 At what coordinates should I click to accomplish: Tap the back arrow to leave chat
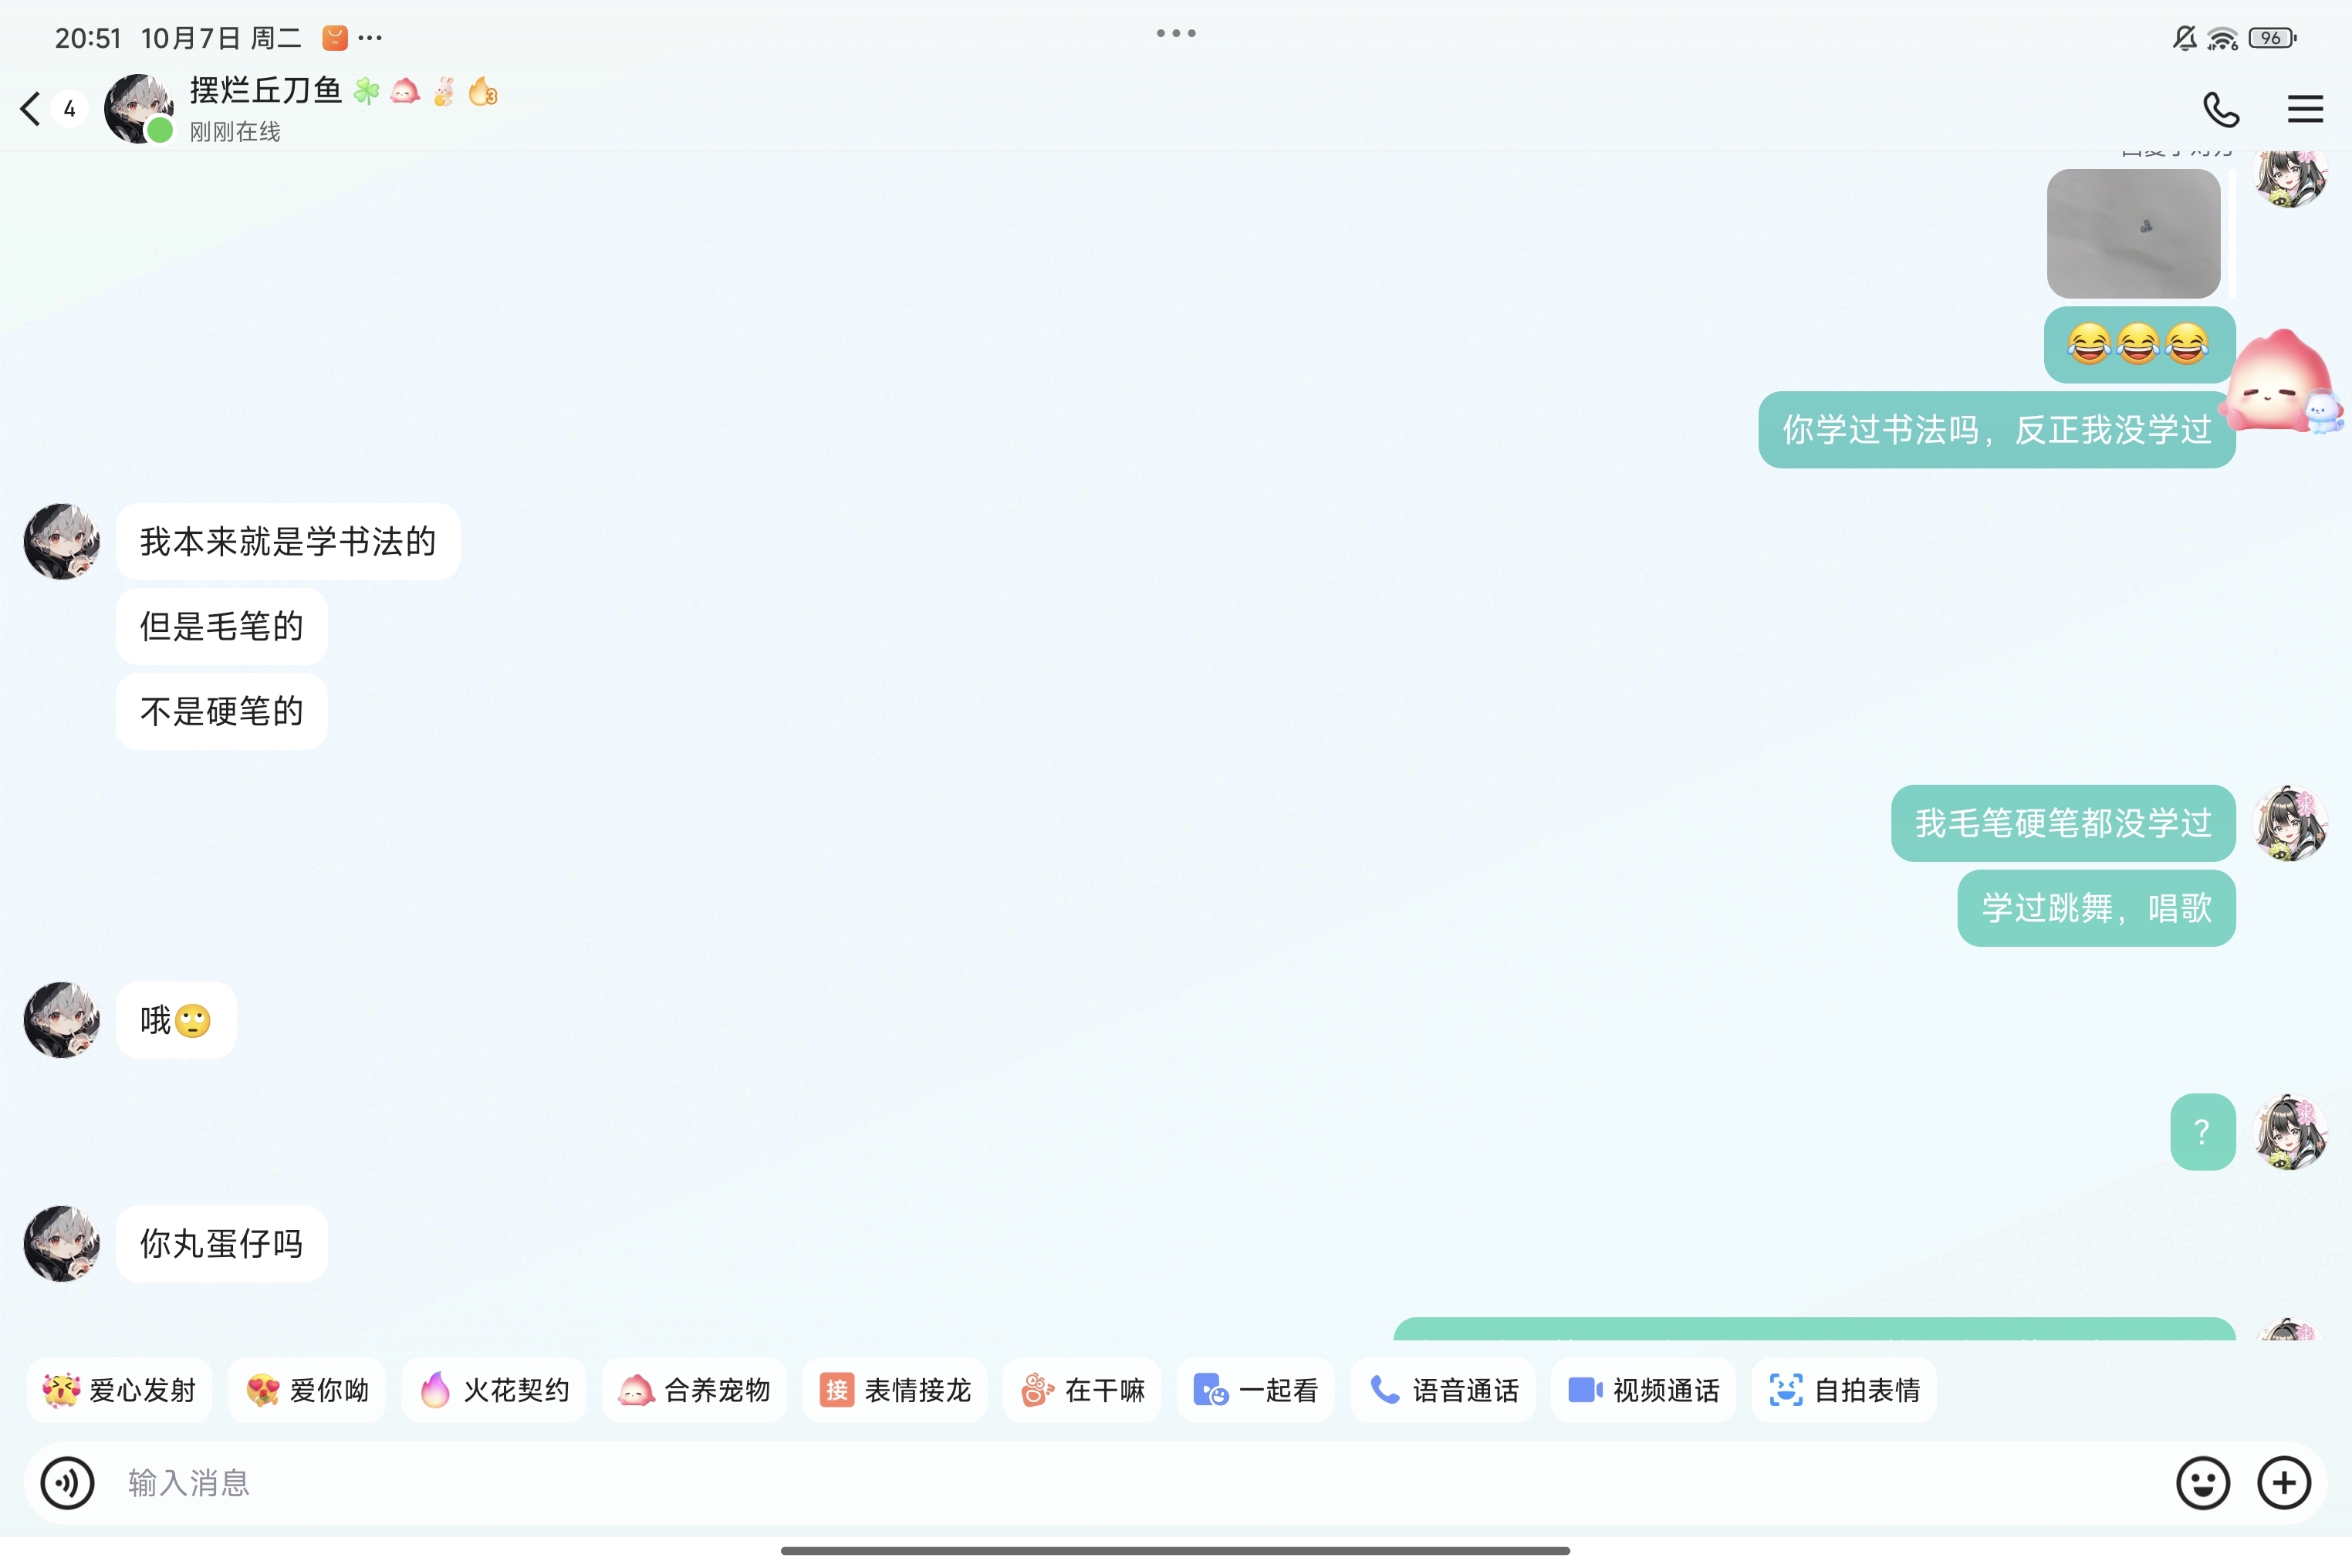click(x=32, y=109)
